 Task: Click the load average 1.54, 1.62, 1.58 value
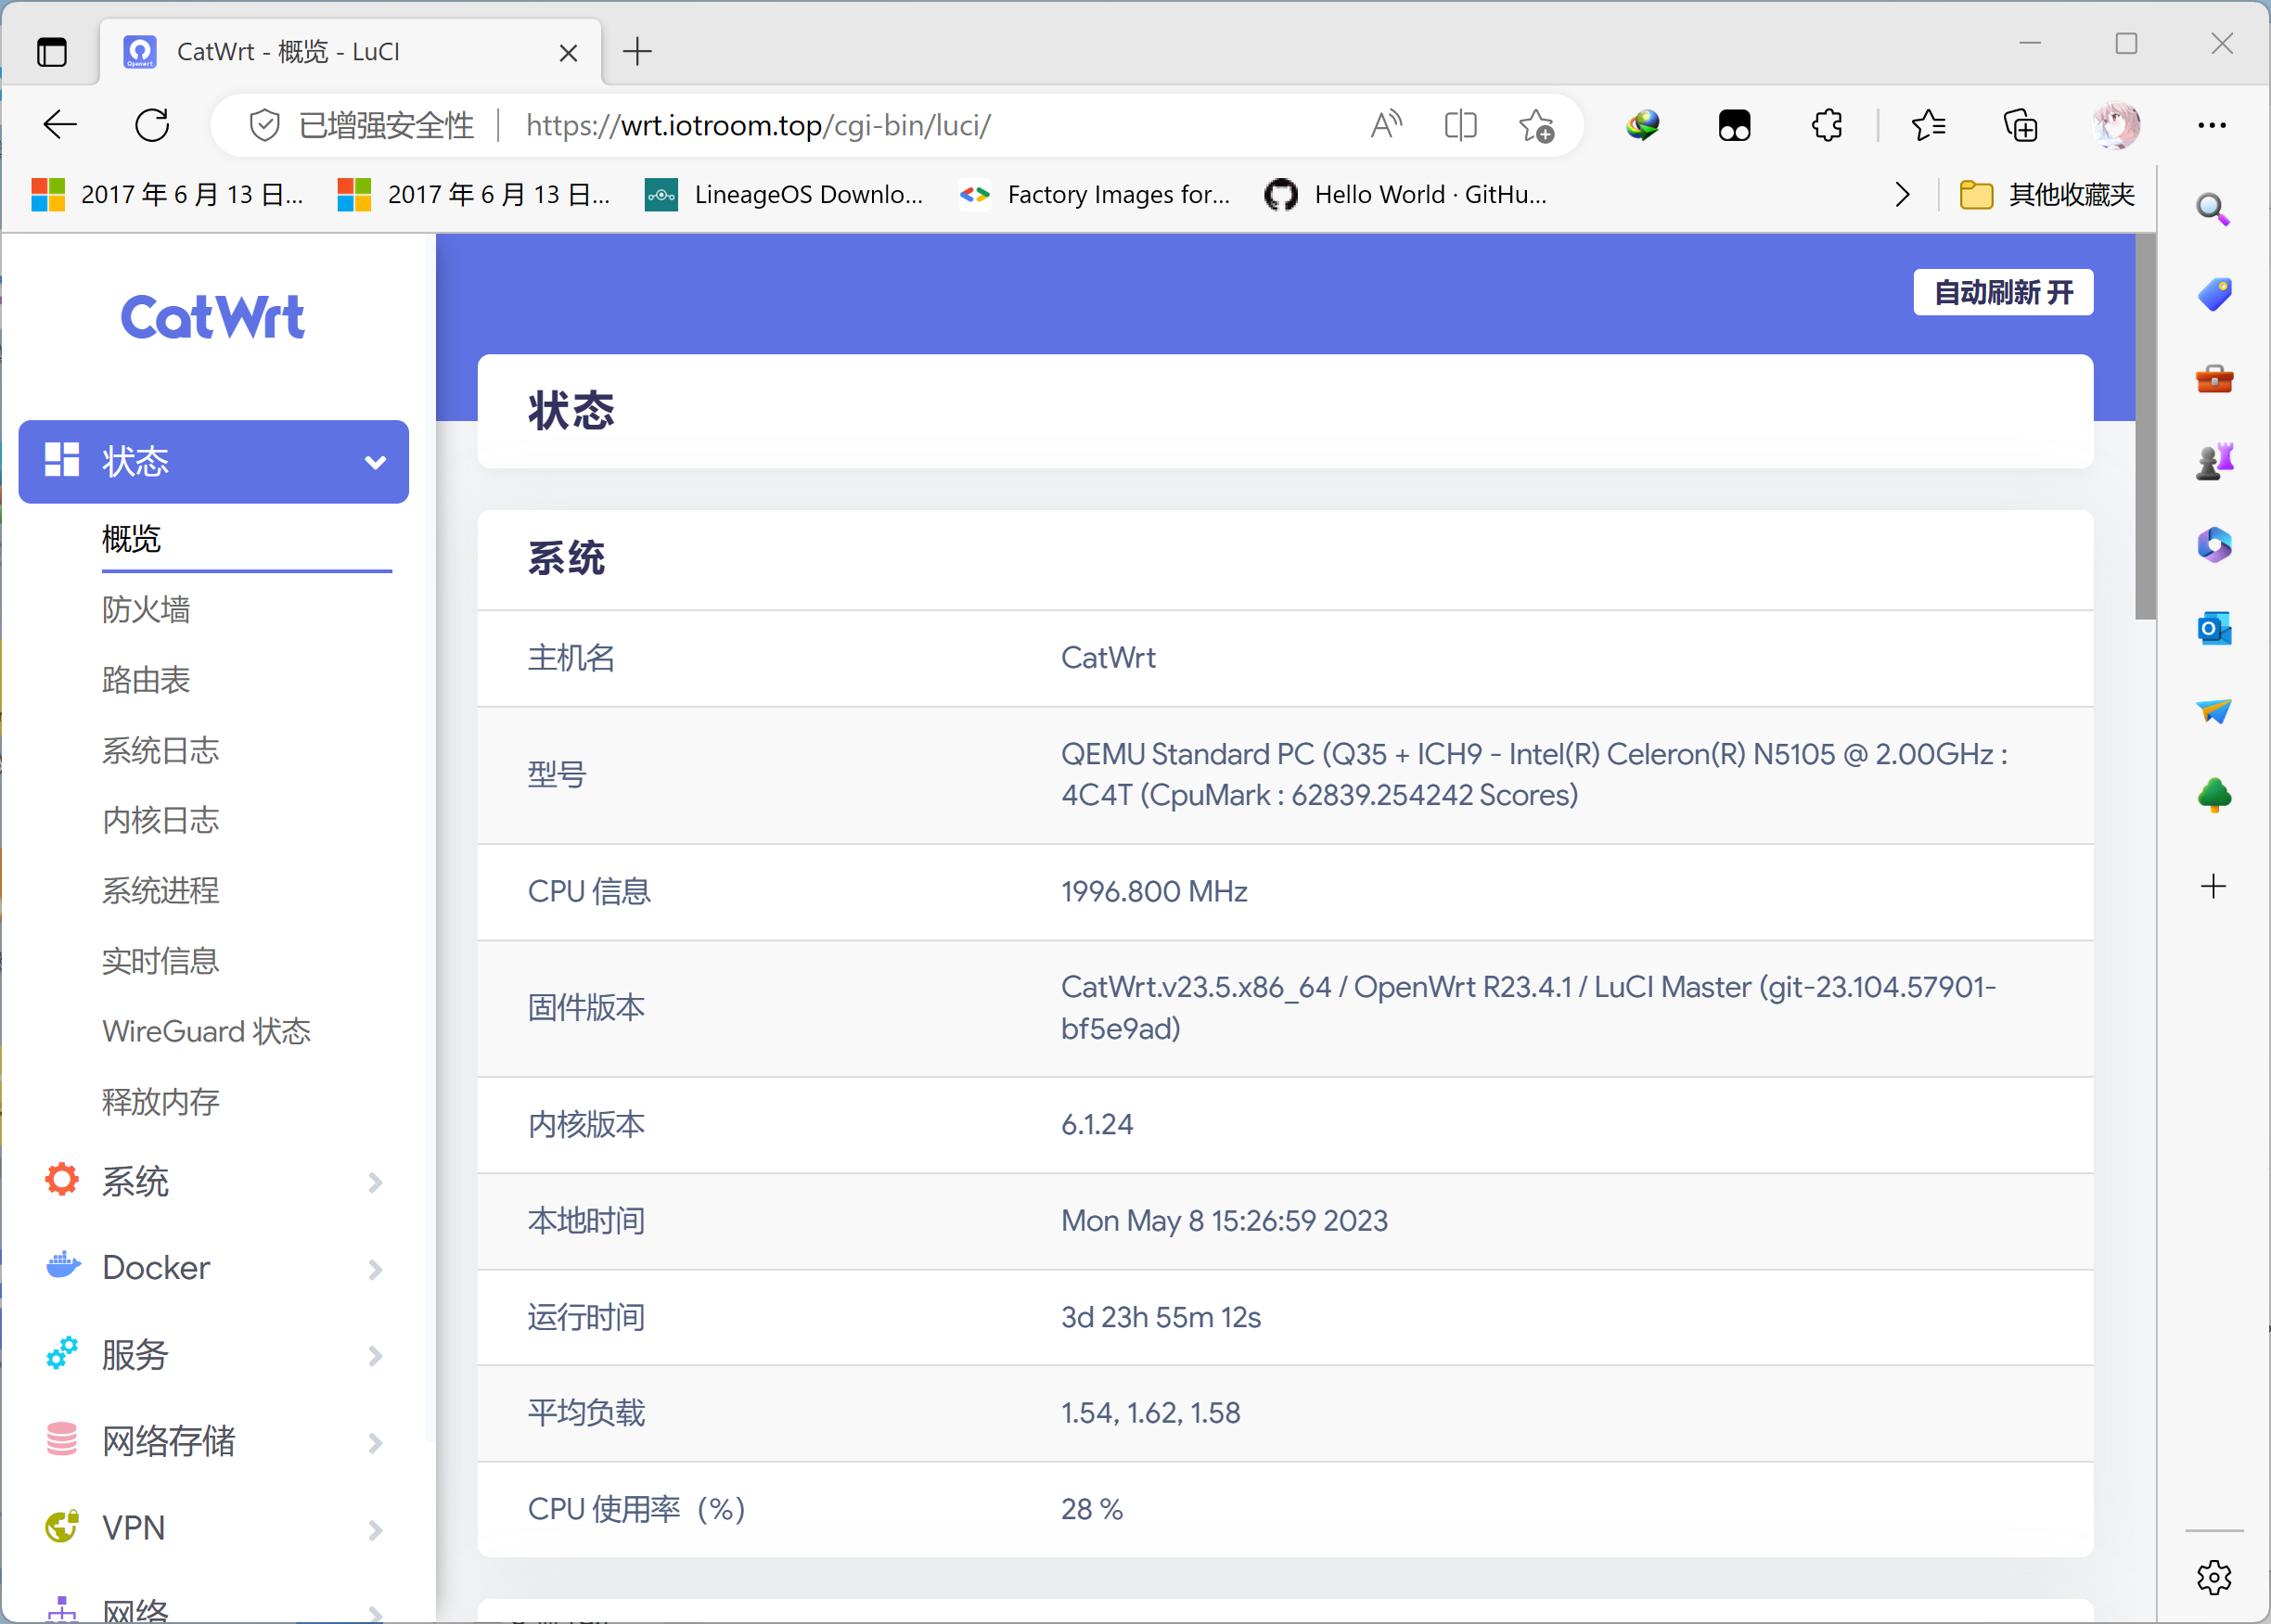click(x=1150, y=1412)
